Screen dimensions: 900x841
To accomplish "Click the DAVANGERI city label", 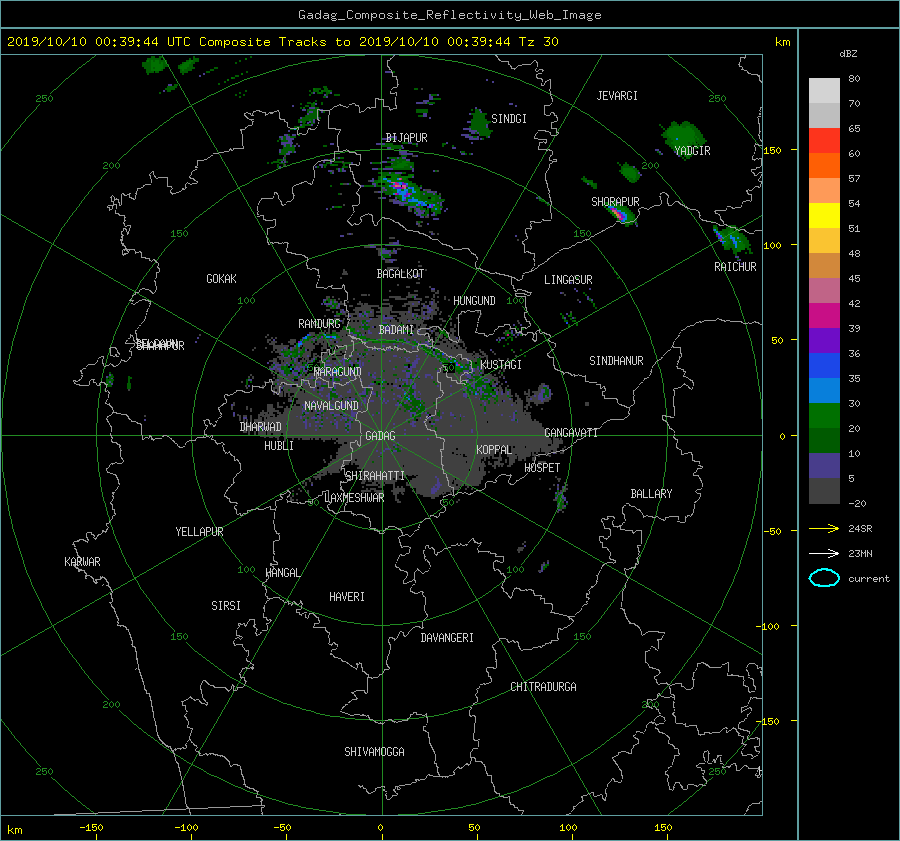I will tap(447, 638).
